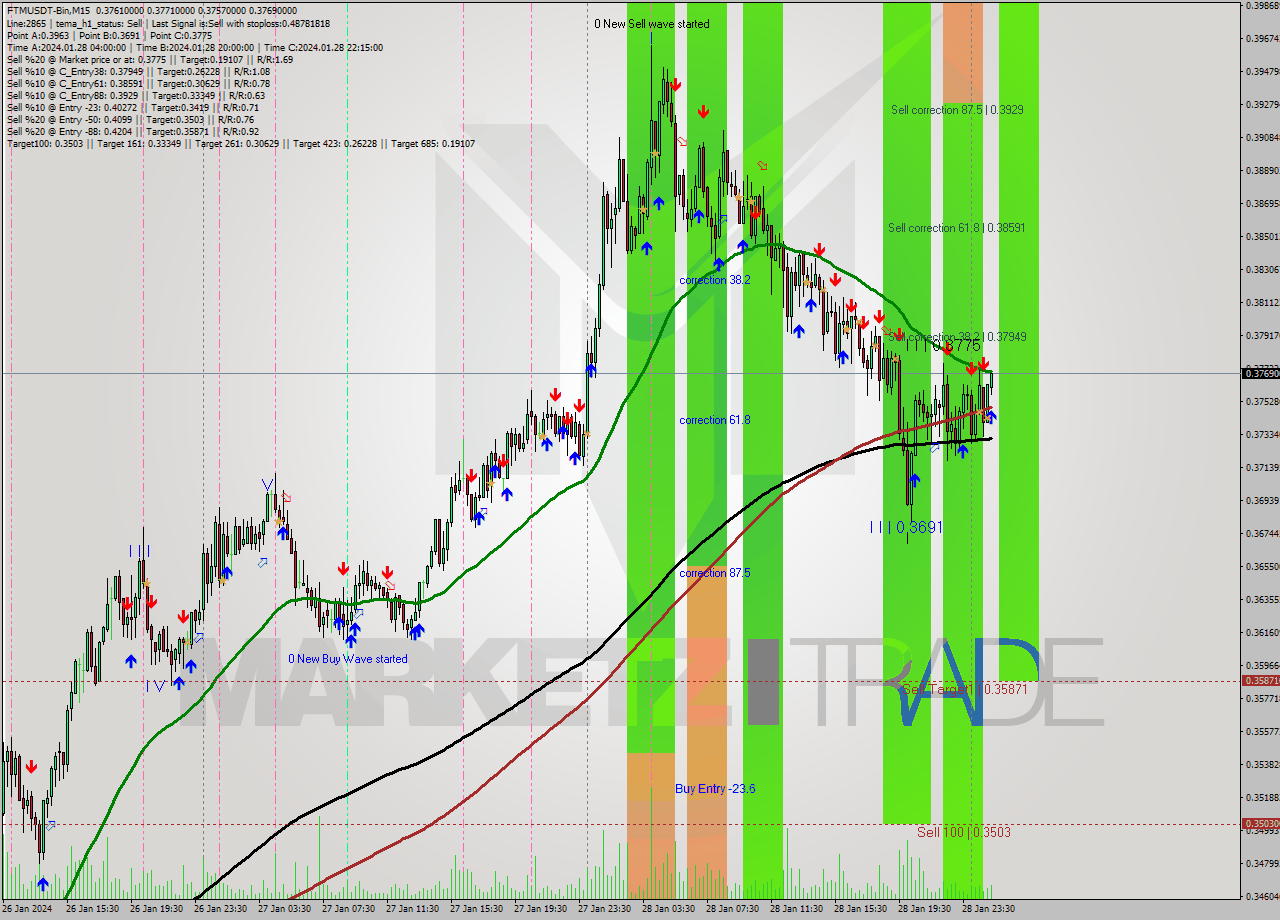Click the 'Sell correction 38.2 | 0.37949' label

tap(957, 337)
